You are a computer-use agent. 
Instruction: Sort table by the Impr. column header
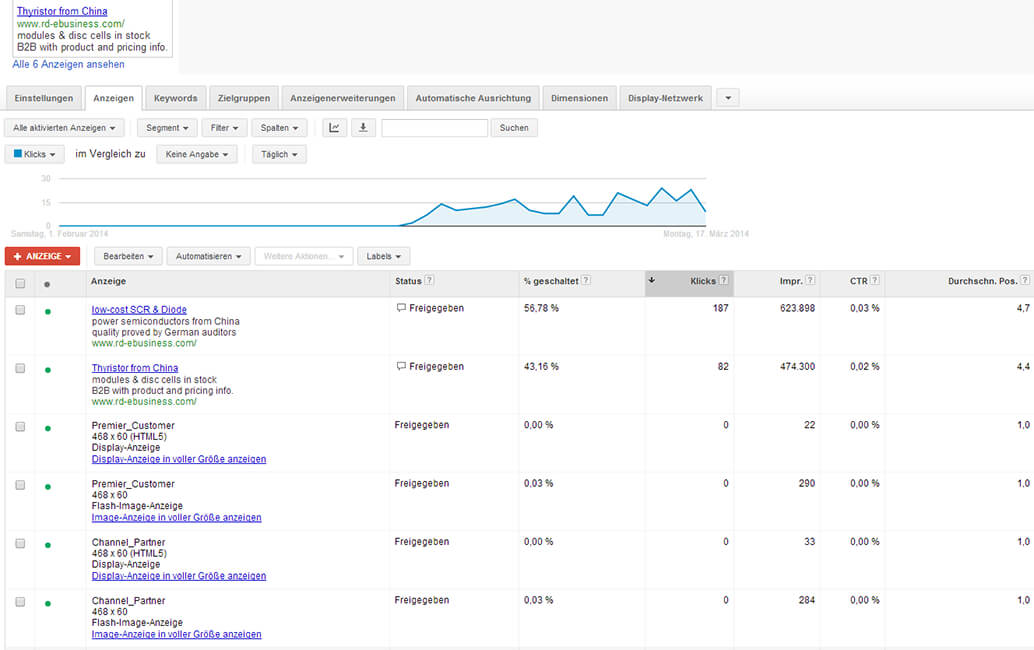pyautogui.click(x=791, y=281)
